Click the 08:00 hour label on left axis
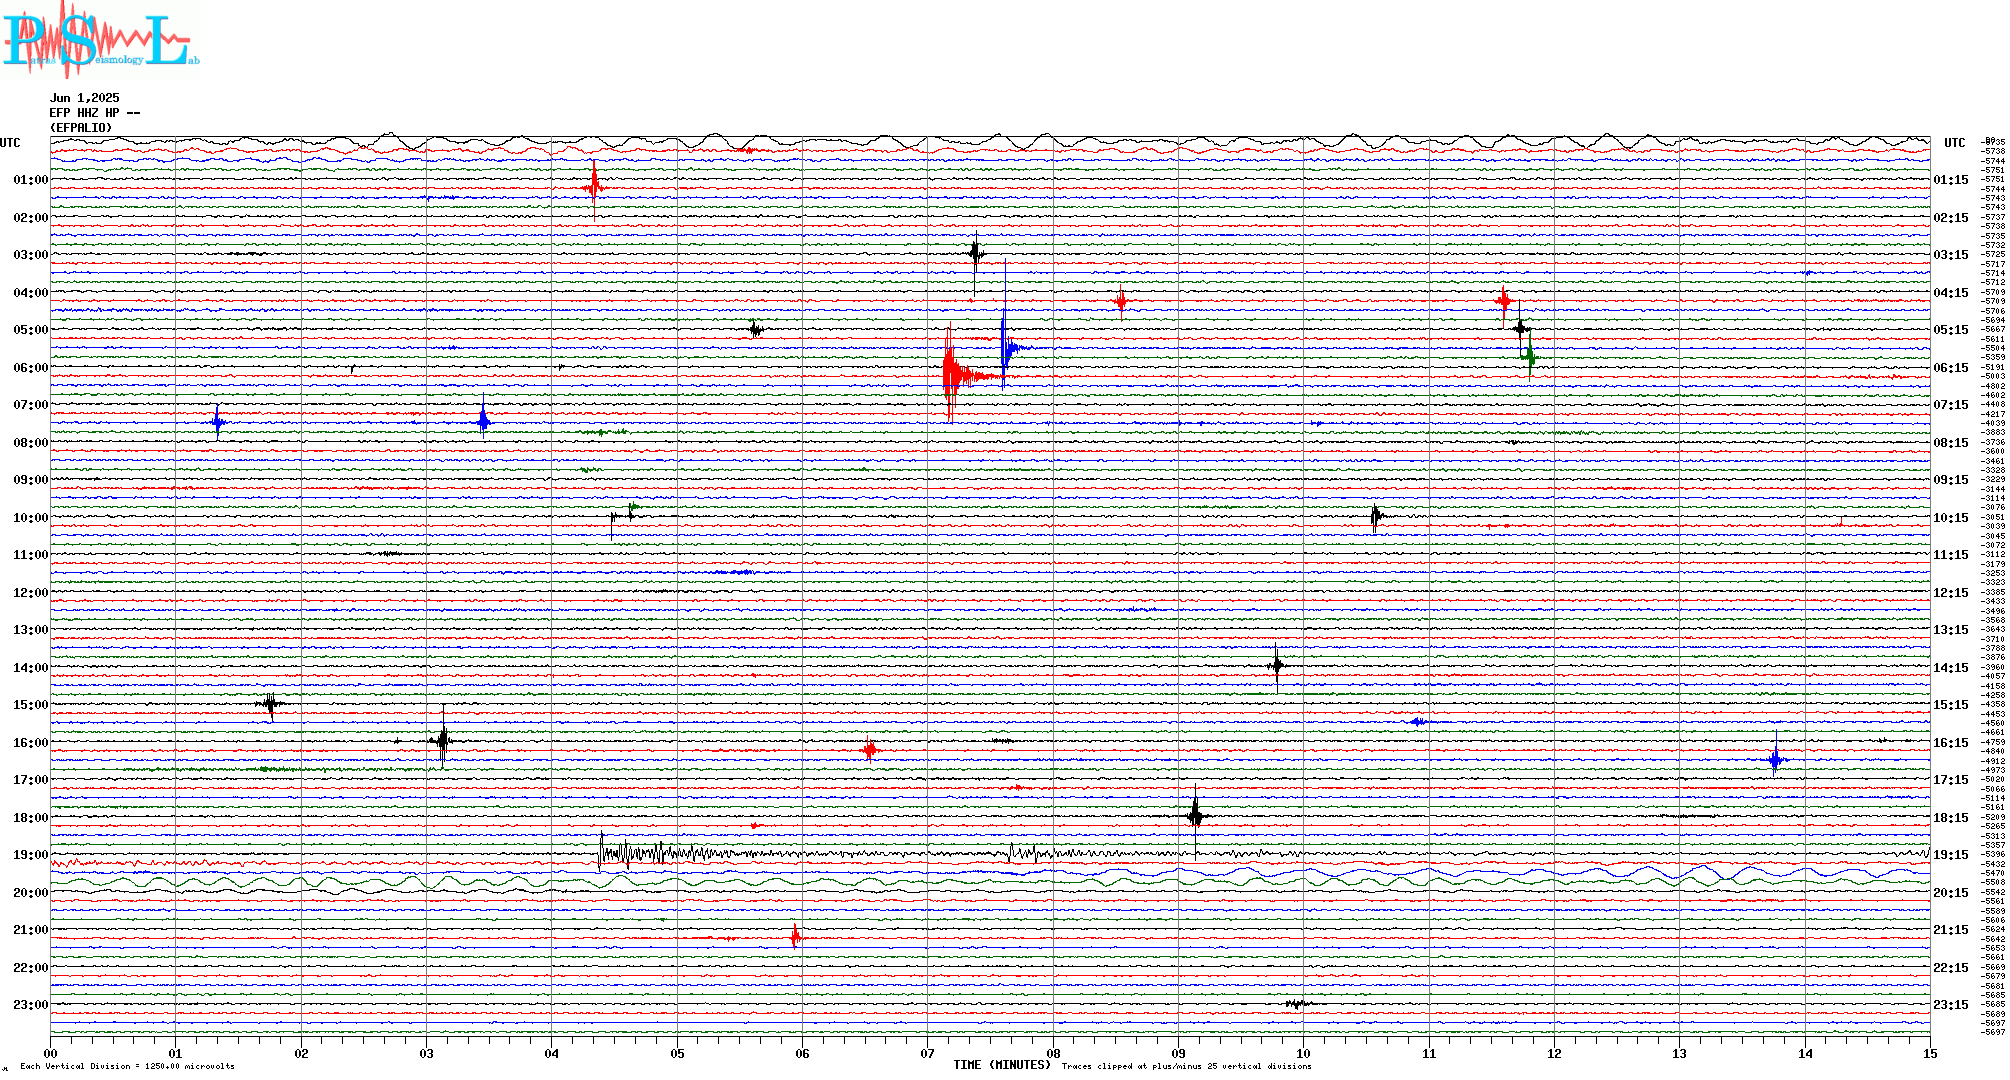Screen dimensions: 2010x1080 (x=31, y=443)
